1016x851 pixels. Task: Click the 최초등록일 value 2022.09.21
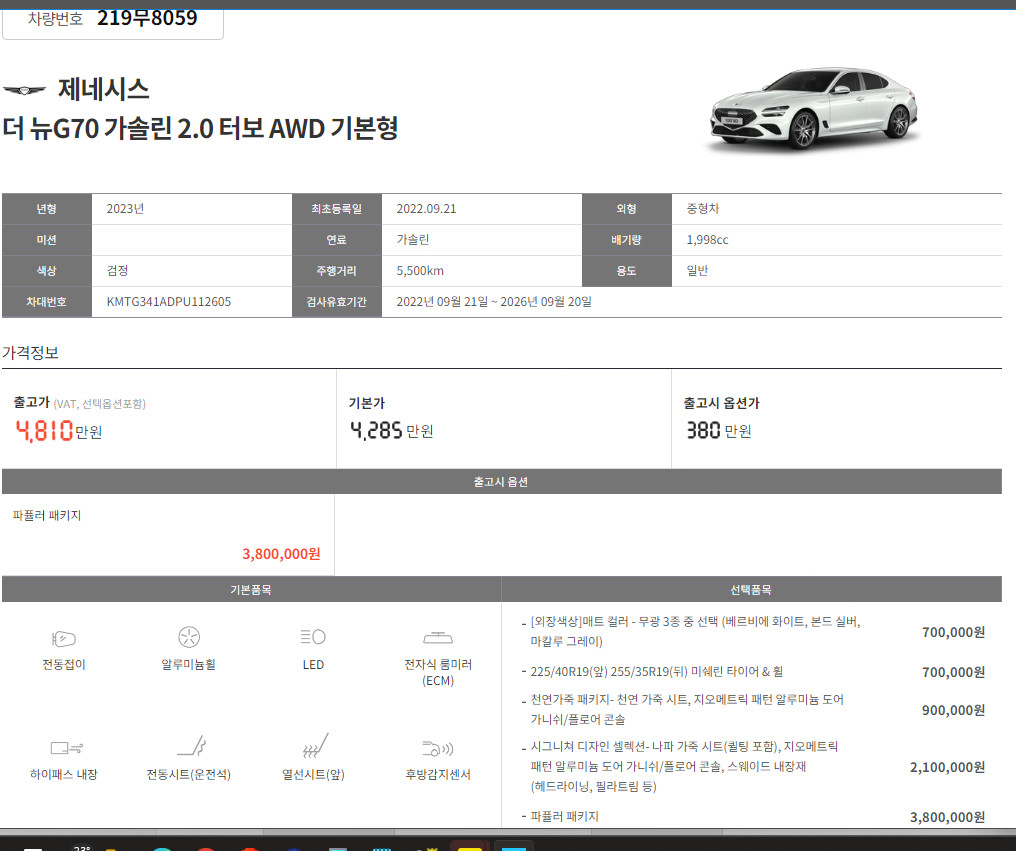coord(426,209)
